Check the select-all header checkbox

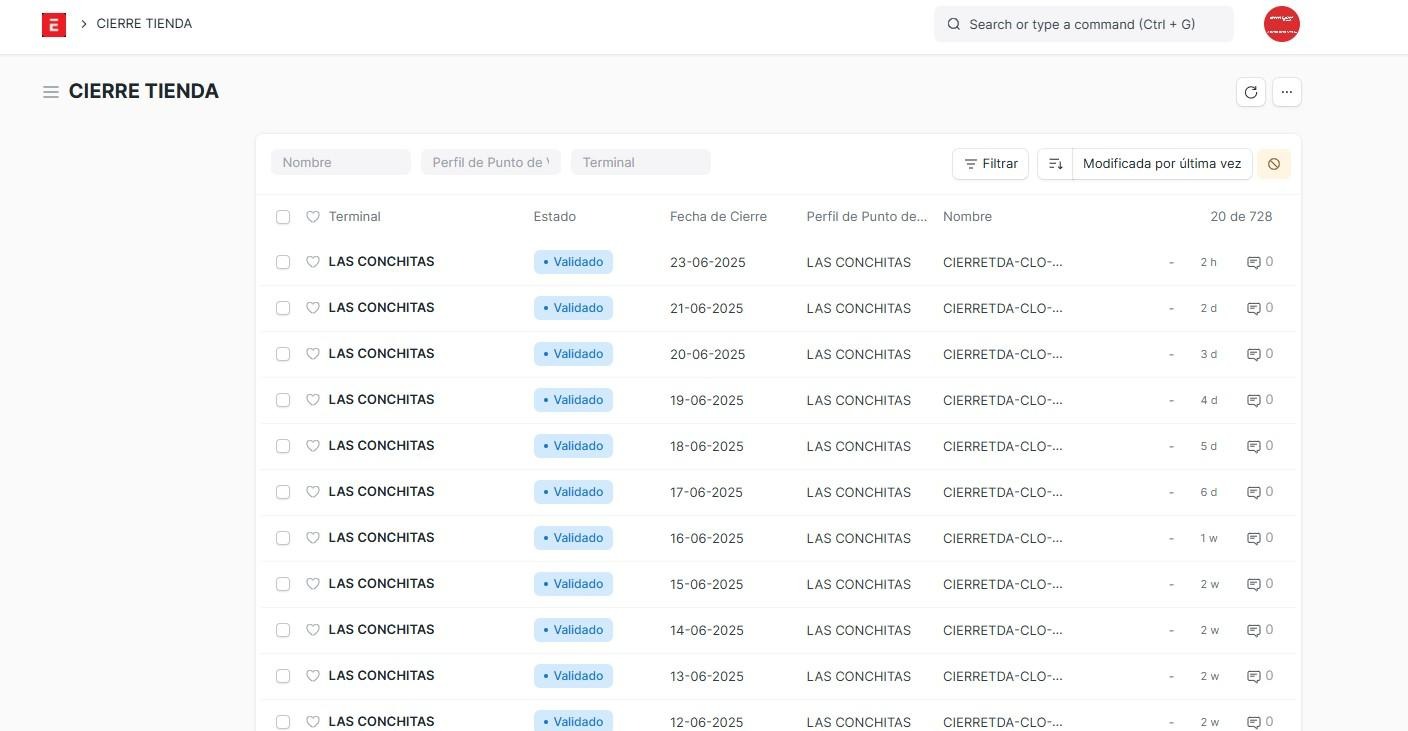283,217
